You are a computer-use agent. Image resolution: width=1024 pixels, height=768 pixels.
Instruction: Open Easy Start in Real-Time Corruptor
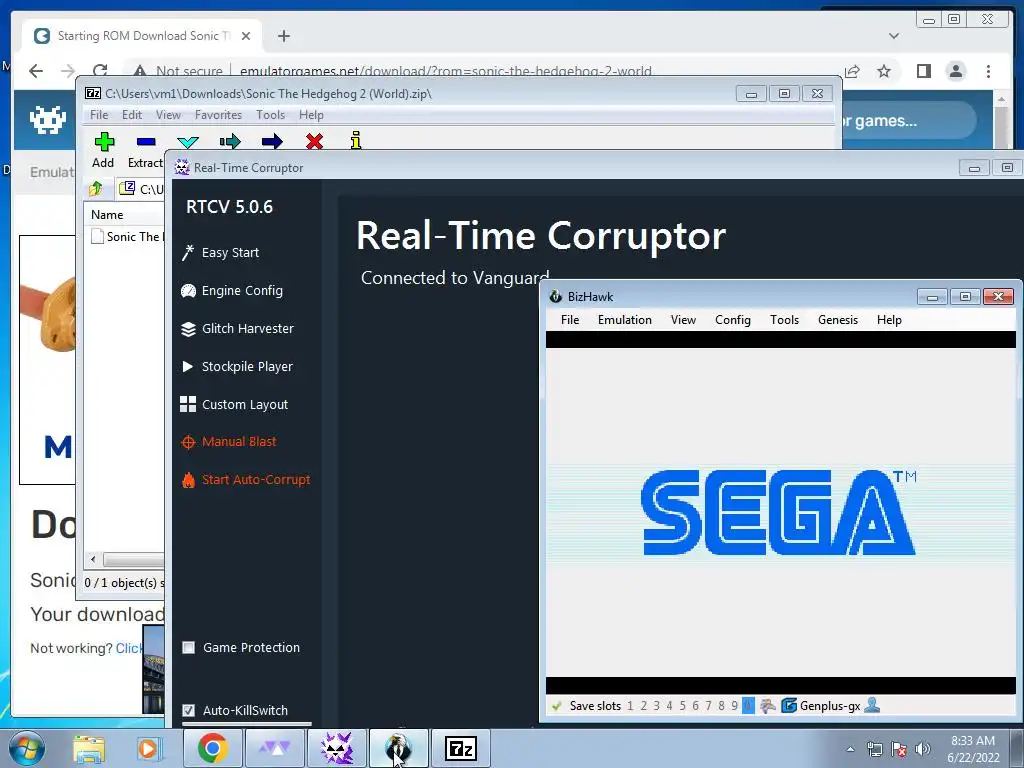pos(221,253)
